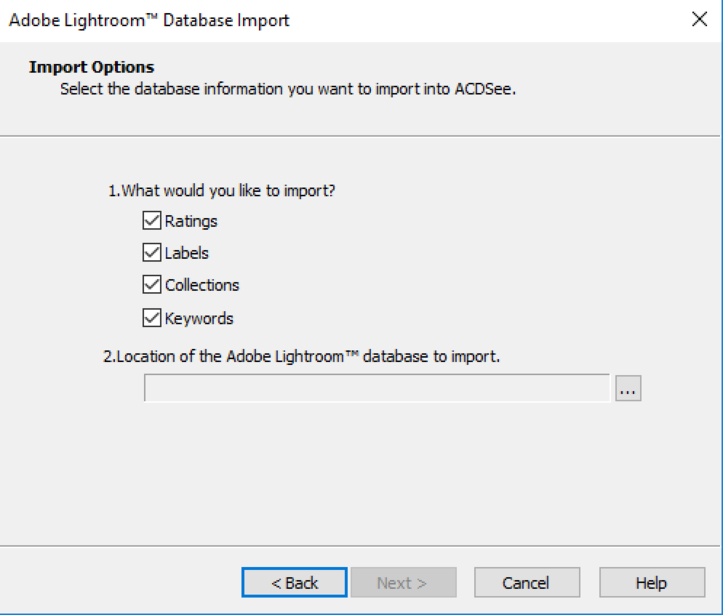The height and width of the screenshot is (615, 723).
Task: Click the ellipsis browse button
Action: [628, 389]
